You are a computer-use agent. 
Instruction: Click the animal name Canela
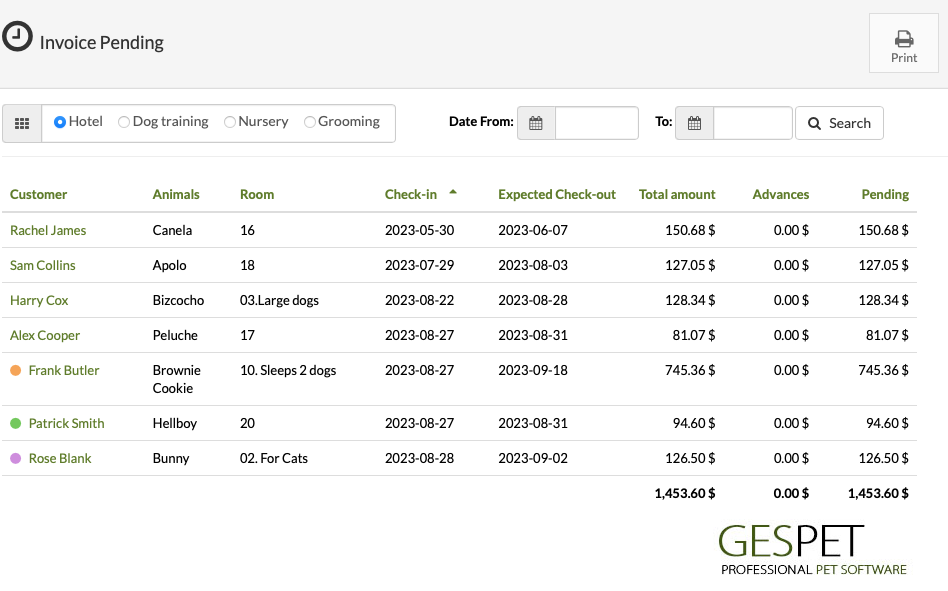coord(172,230)
